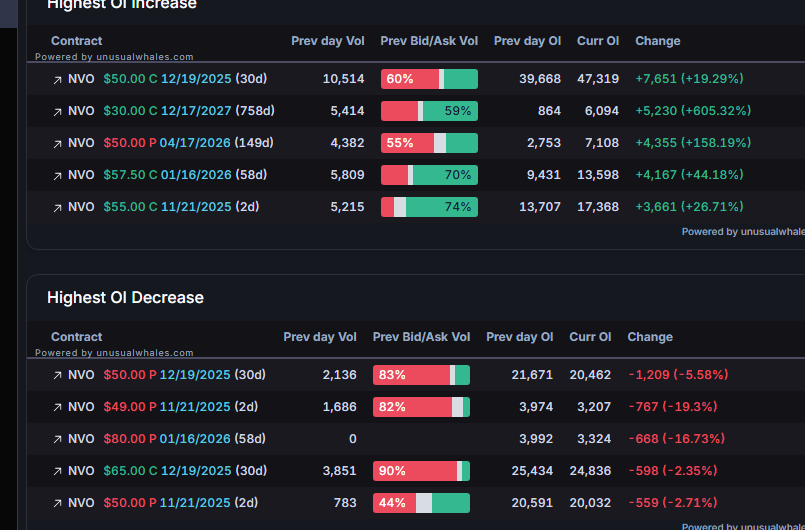This screenshot has width=805, height=530.
Task: Open the NVO $50.00 P 12/19/2025 contract
Action: pyautogui.click(x=167, y=374)
